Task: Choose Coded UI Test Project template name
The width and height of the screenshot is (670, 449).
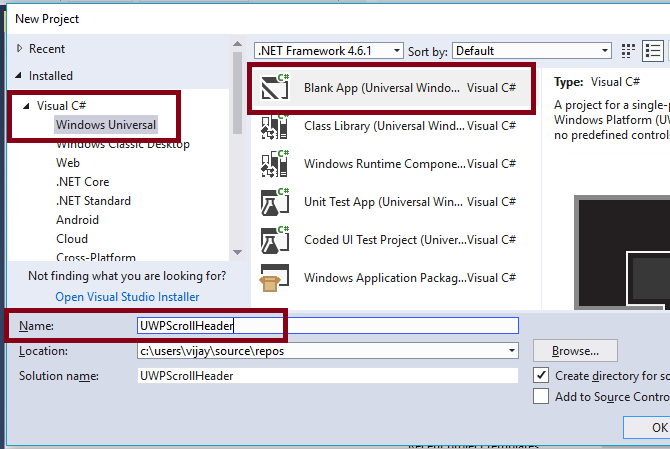Action: (385, 240)
